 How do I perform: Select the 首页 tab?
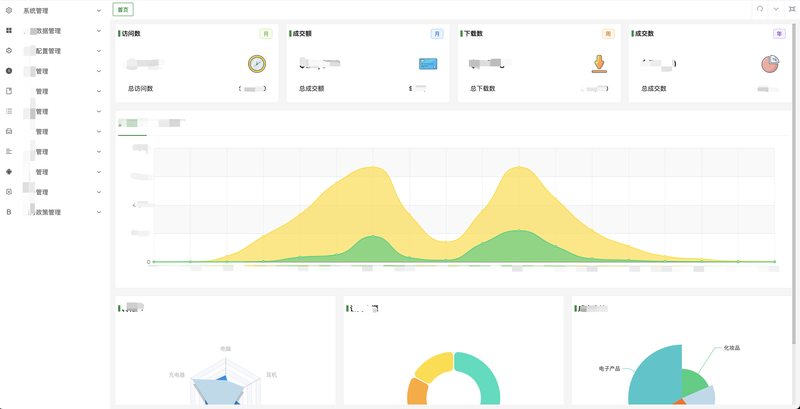tap(123, 9)
